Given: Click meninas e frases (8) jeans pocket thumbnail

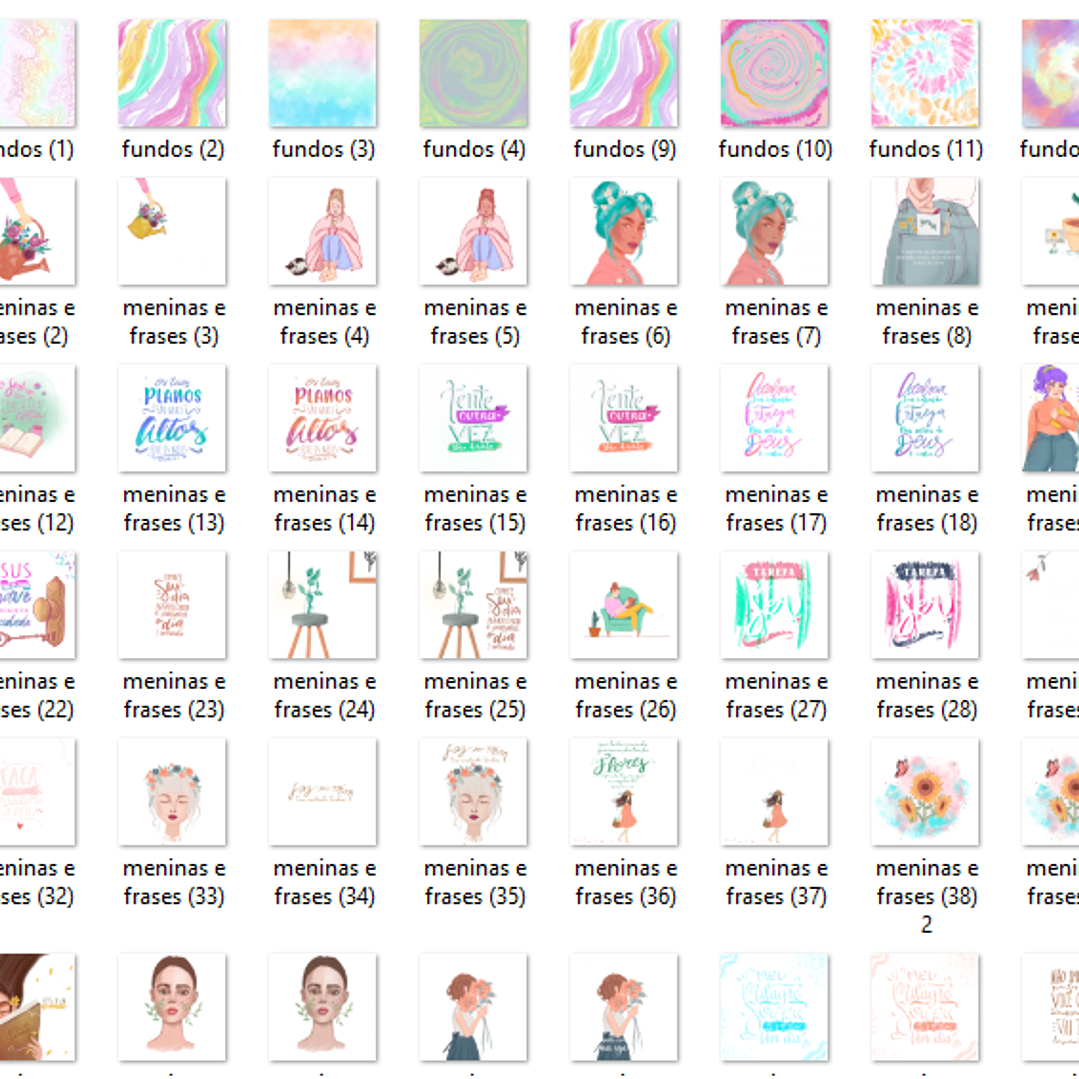Looking at the screenshot, I should 925,231.
